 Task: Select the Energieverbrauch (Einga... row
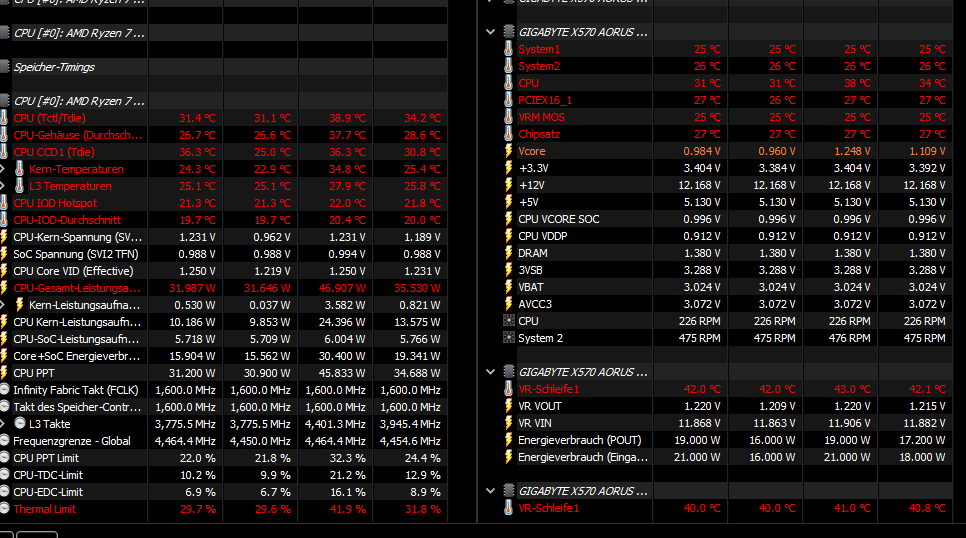(727, 457)
